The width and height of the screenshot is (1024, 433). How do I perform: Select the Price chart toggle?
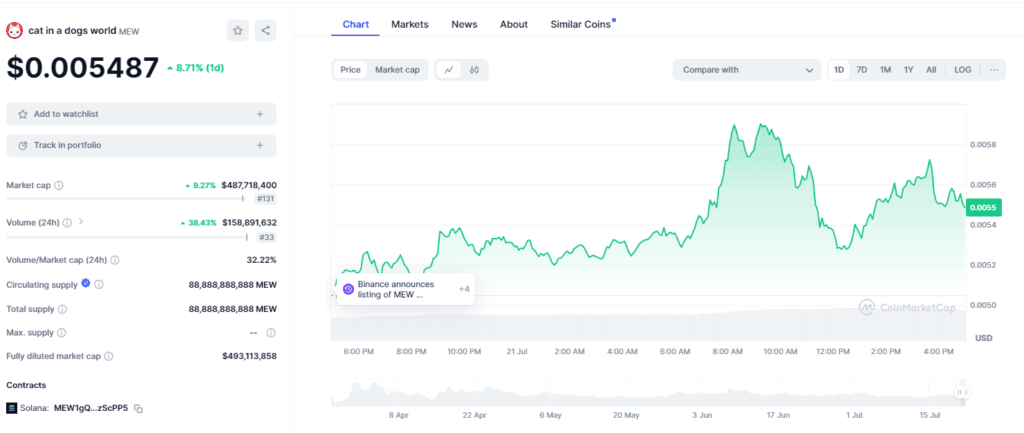click(351, 70)
